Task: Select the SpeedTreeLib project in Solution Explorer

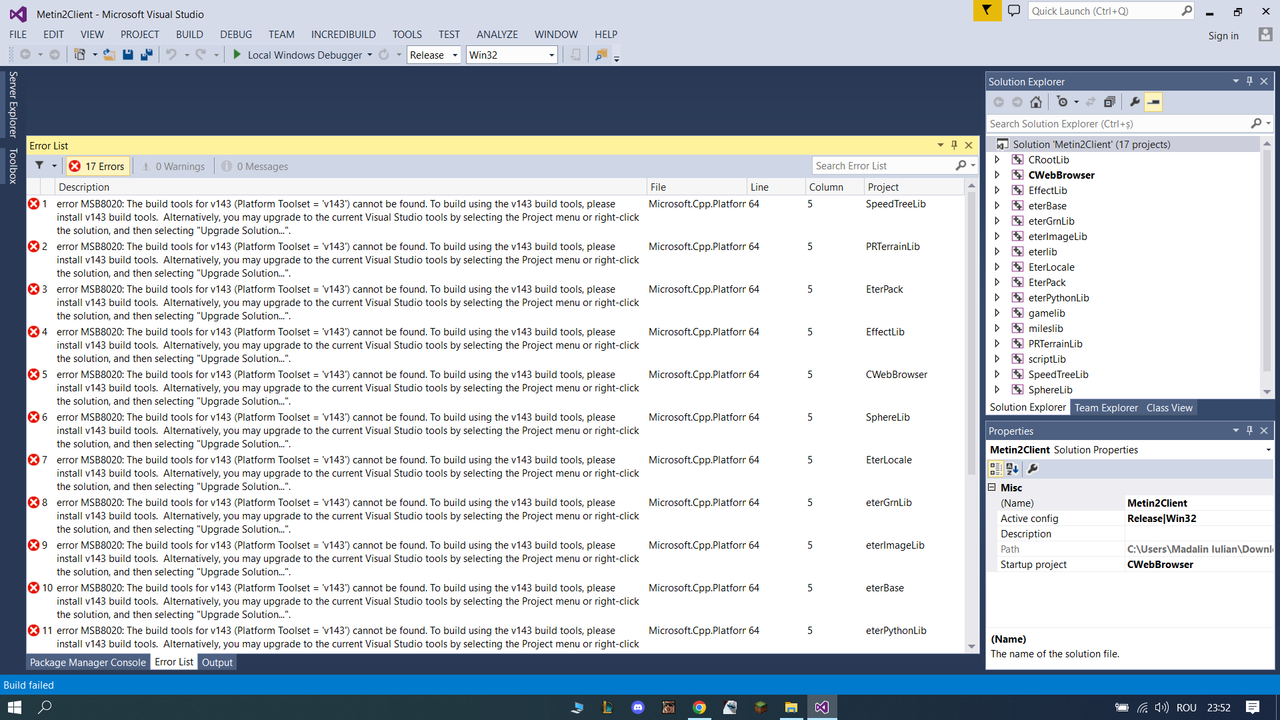Action: 1058,374
